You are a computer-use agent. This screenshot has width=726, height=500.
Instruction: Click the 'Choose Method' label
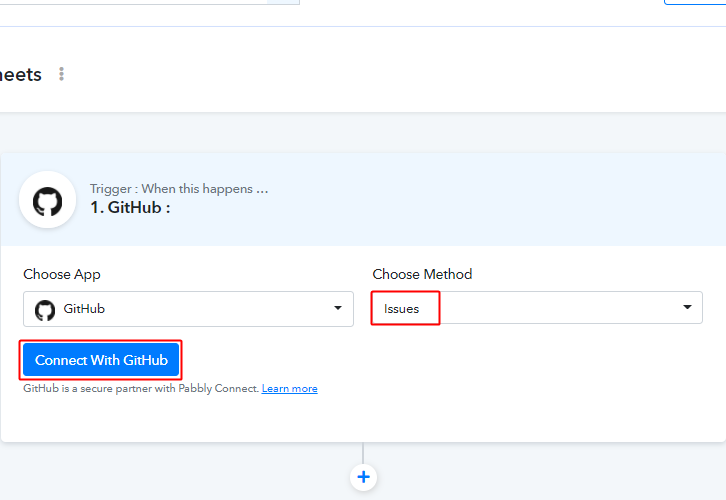[x=422, y=274]
